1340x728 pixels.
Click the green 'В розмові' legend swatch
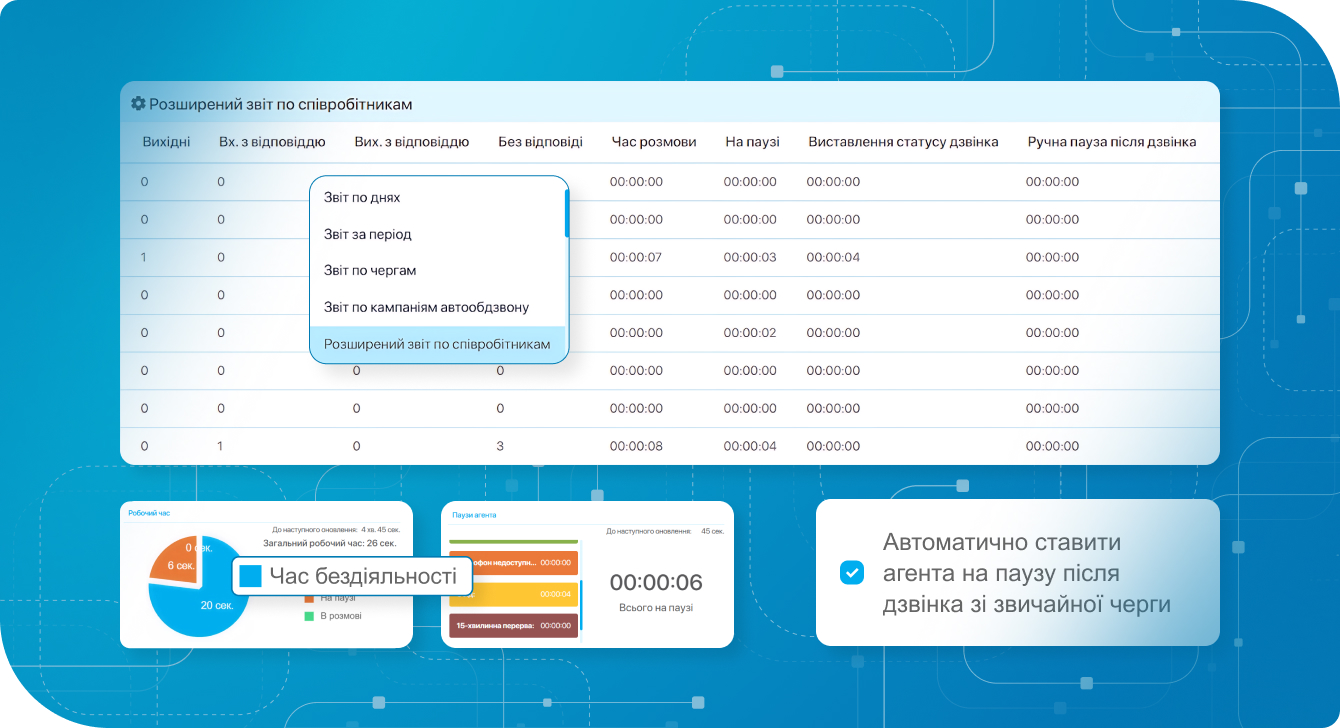click(x=308, y=616)
